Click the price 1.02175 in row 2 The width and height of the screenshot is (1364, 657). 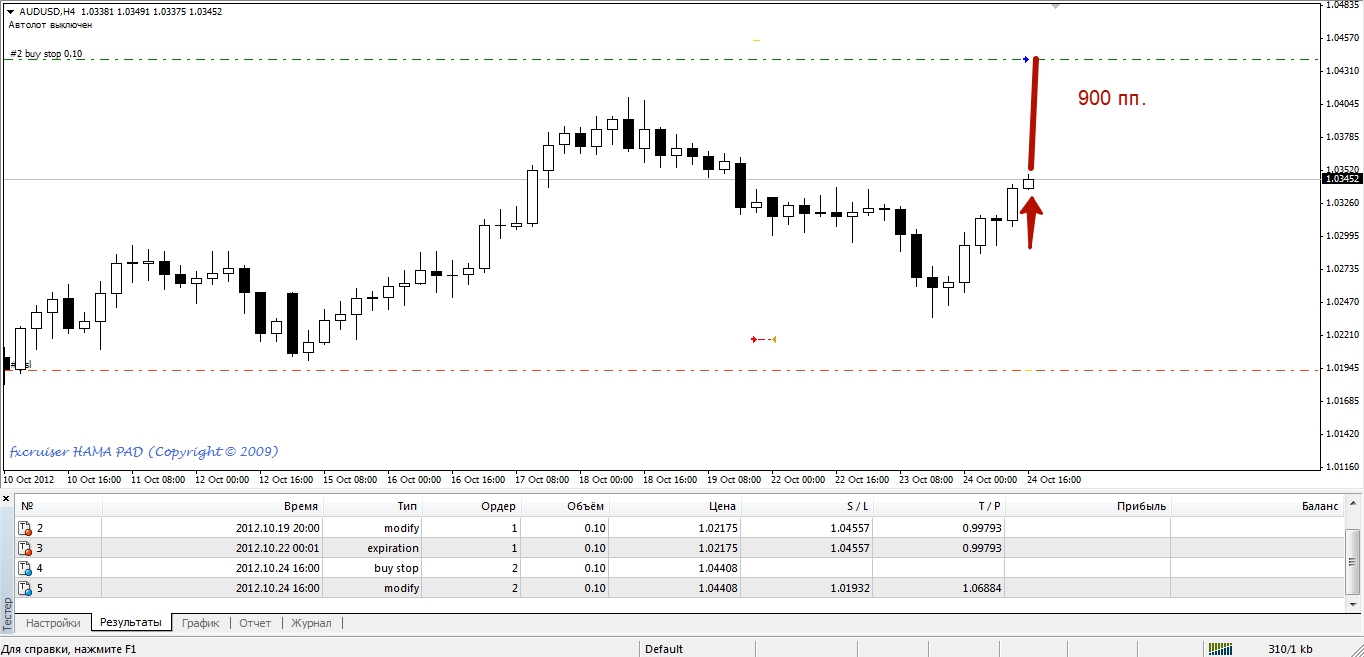coord(718,528)
